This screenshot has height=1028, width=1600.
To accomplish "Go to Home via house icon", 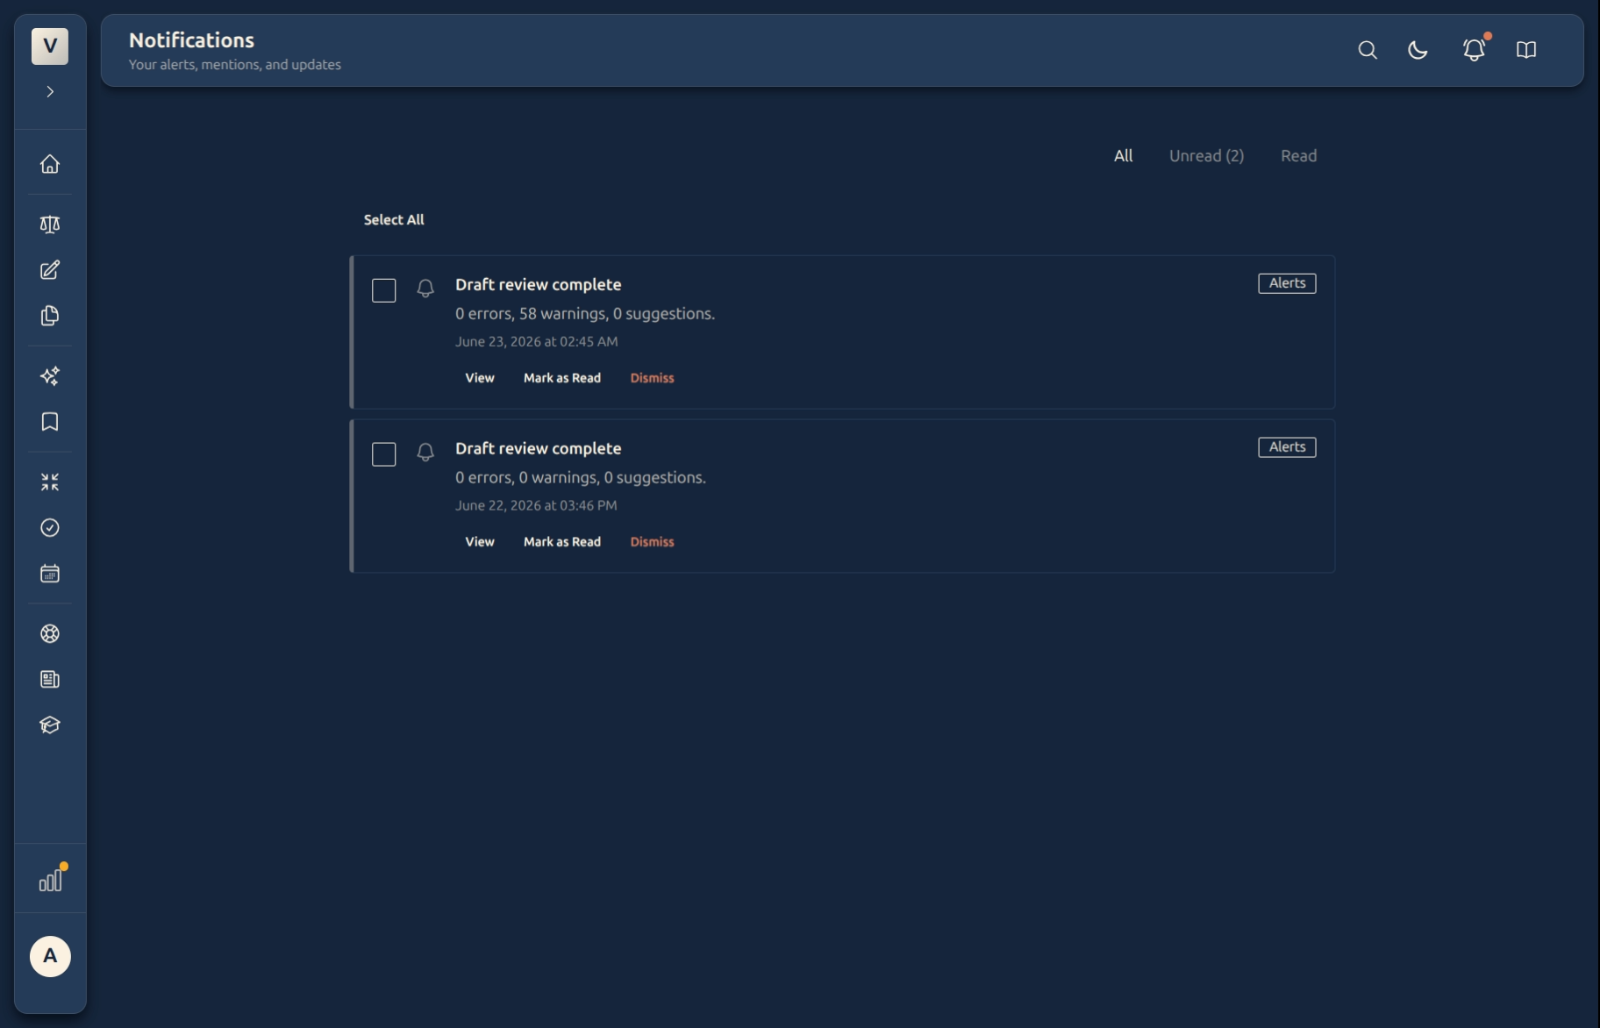I will (50, 164).
